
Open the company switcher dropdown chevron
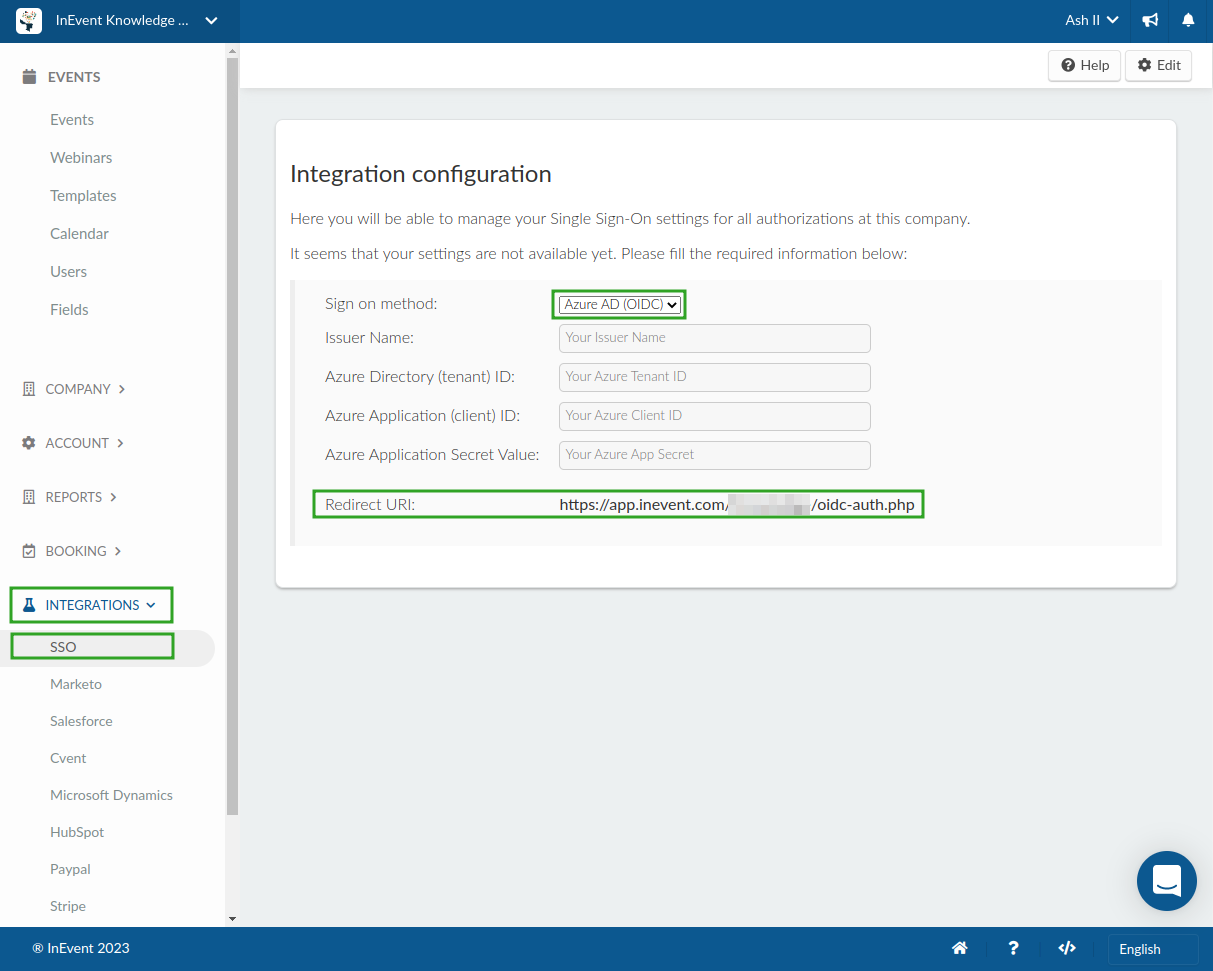pyautogui.click(x=211, y=20)
